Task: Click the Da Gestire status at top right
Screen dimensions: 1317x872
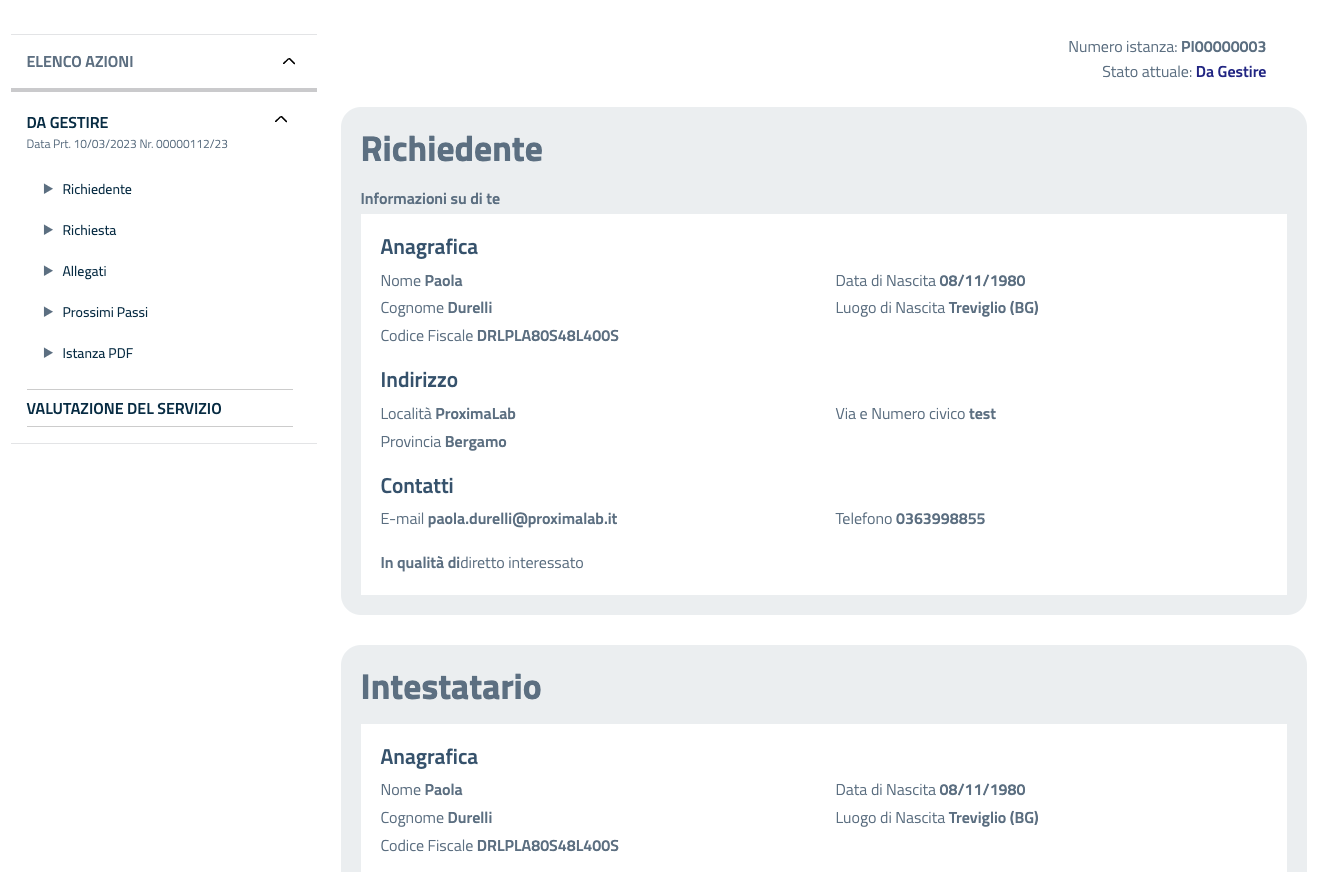Action: coord(1230,72)
